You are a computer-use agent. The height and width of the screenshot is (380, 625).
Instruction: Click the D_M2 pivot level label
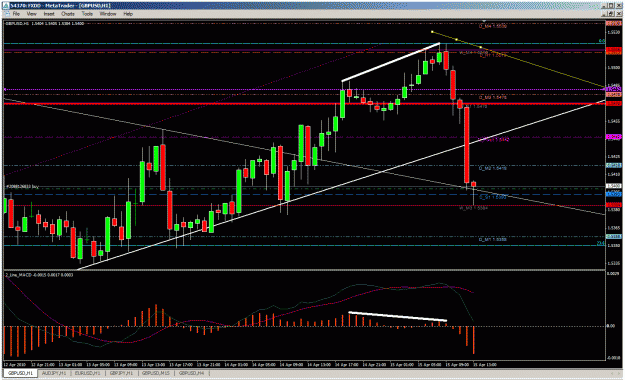click(493, 169)
